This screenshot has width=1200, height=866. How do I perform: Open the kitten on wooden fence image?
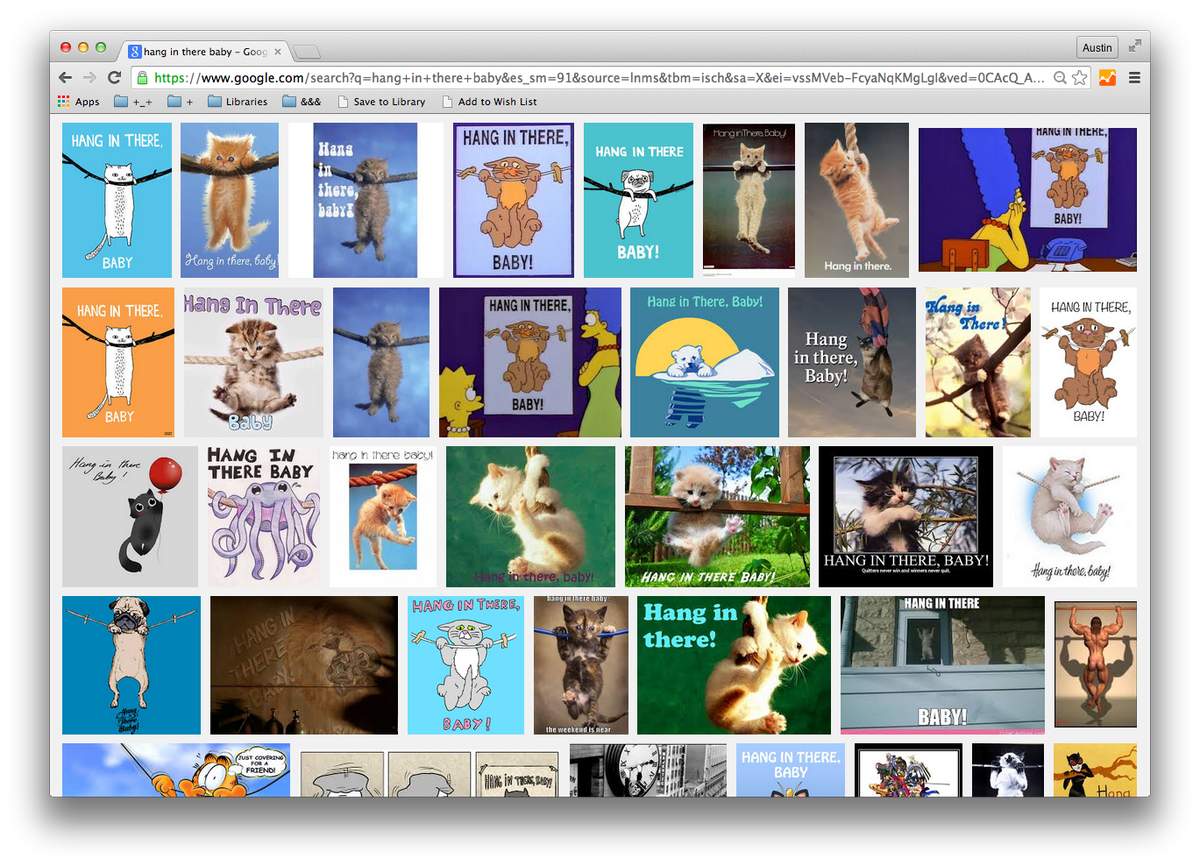[717, 516]
